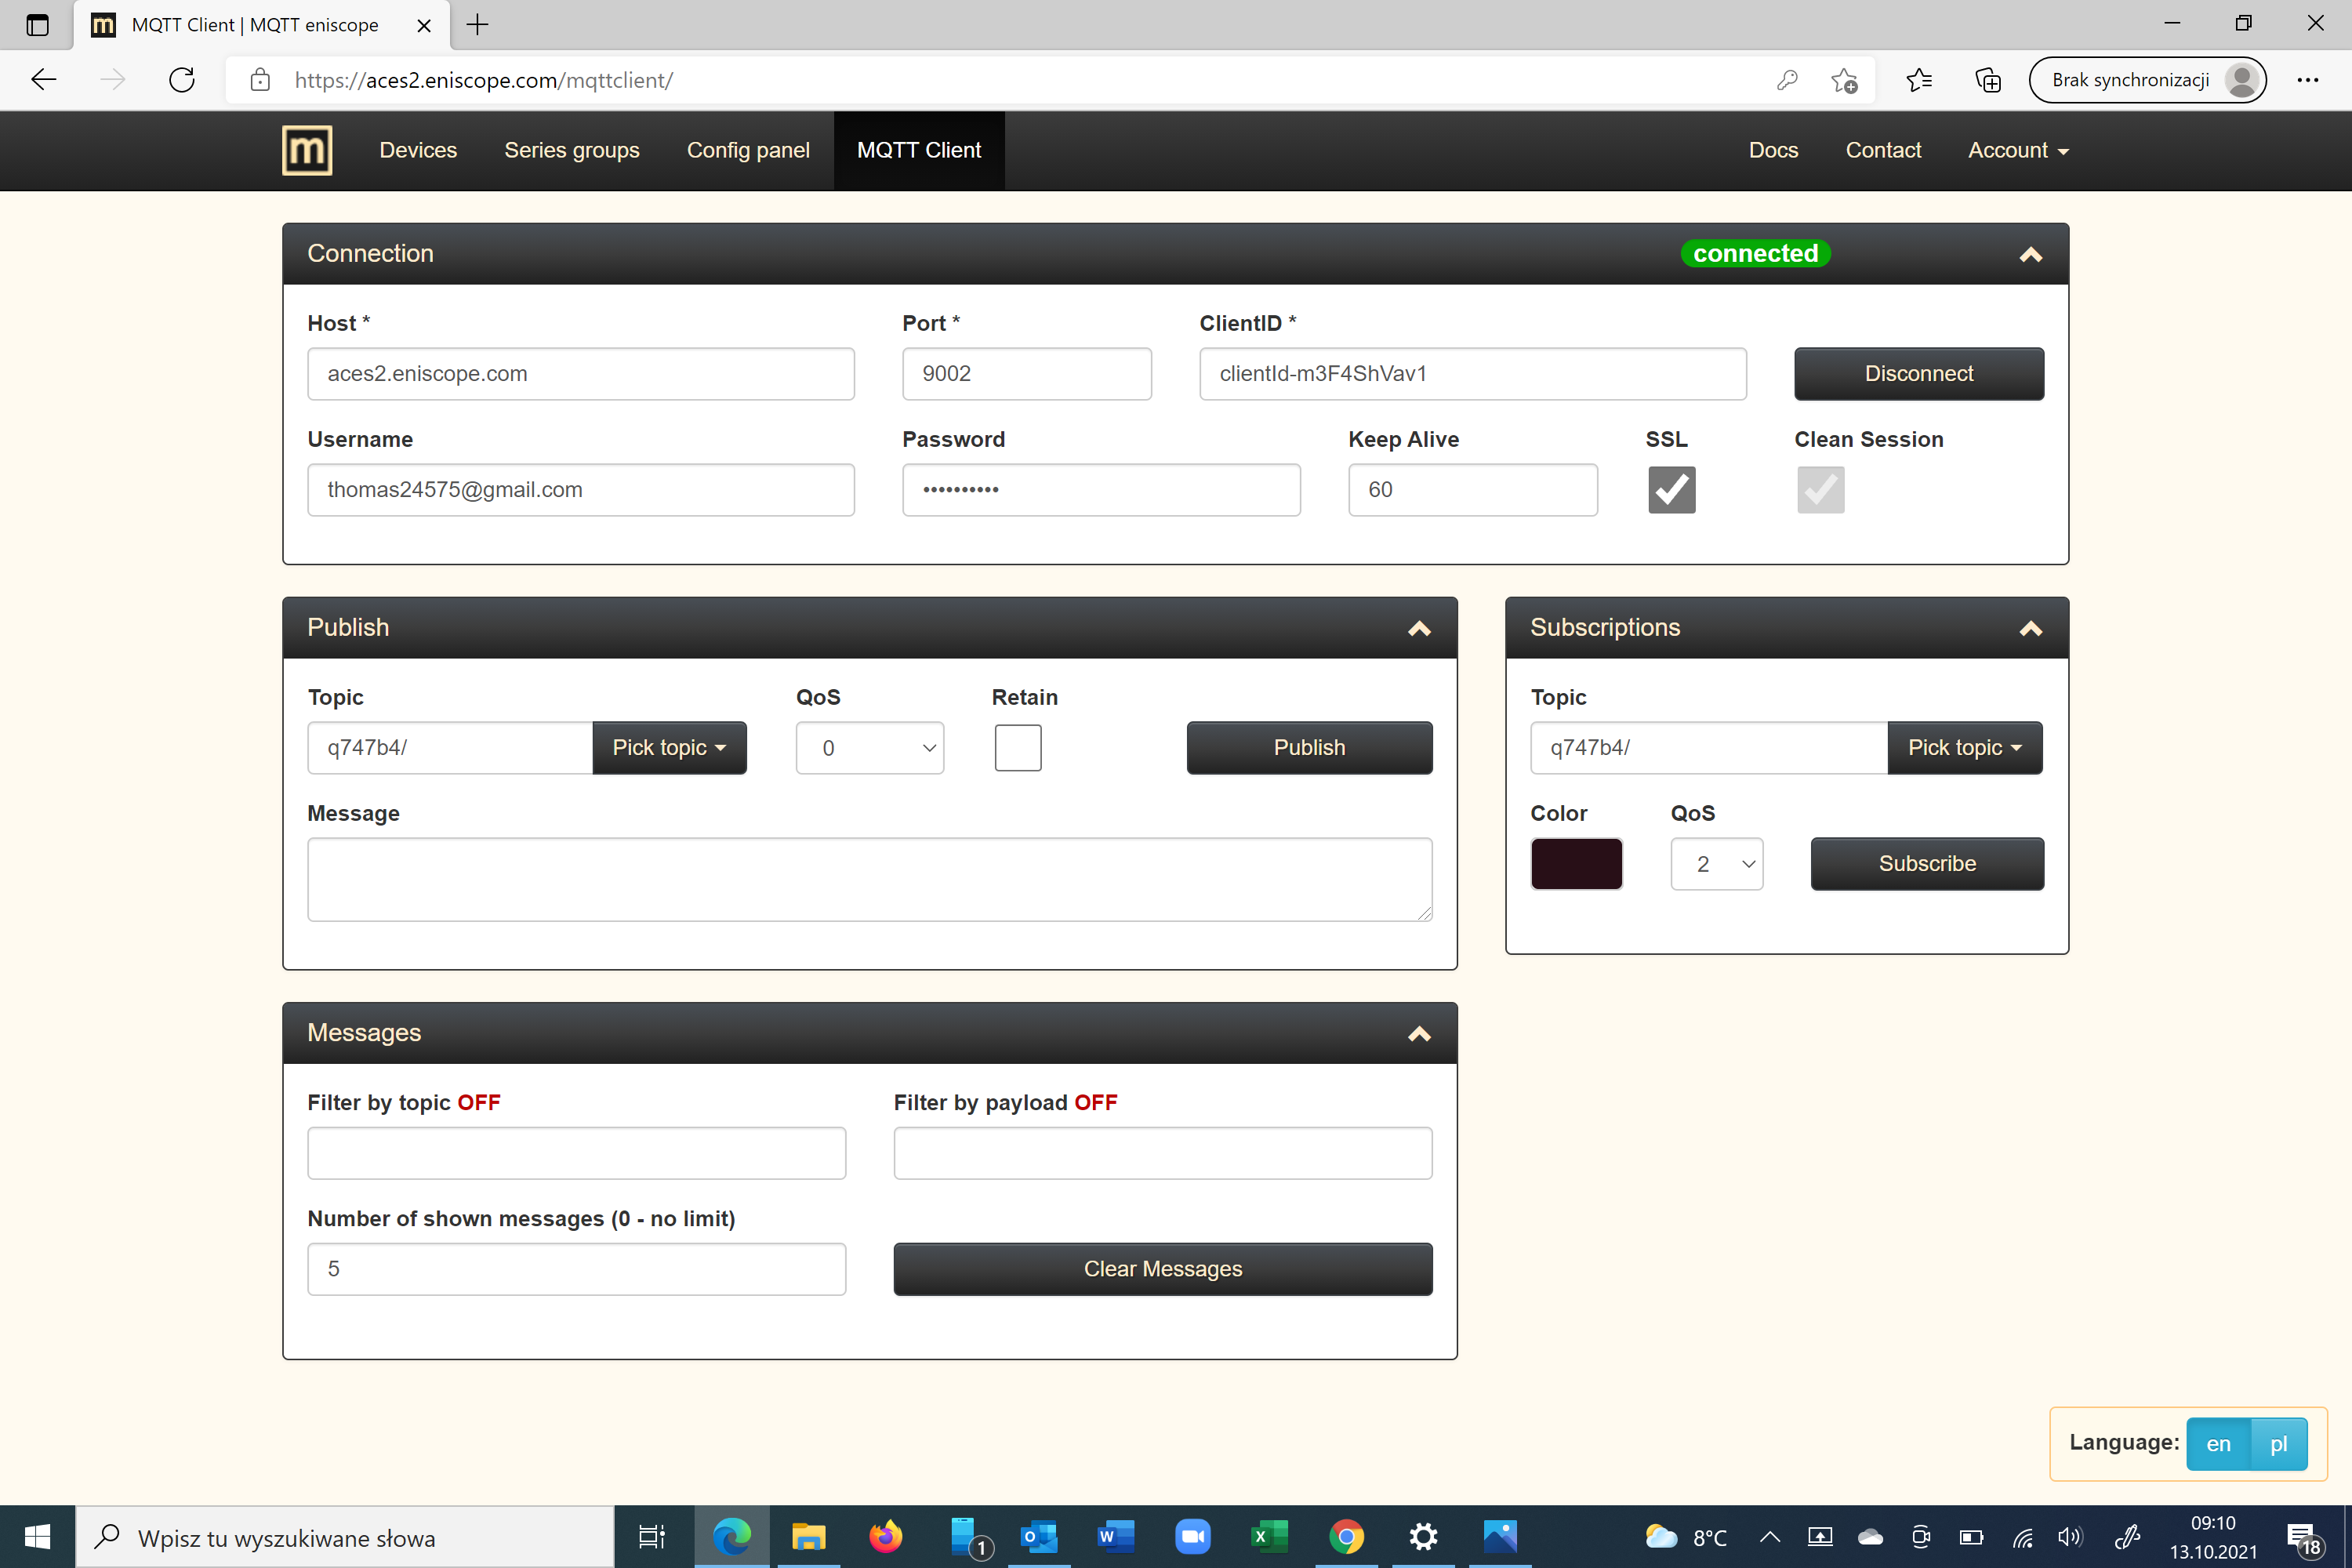Viewport: 2352px width, 1568px height.
Task: Click the saved password key icon
Action: [1787, 80]
